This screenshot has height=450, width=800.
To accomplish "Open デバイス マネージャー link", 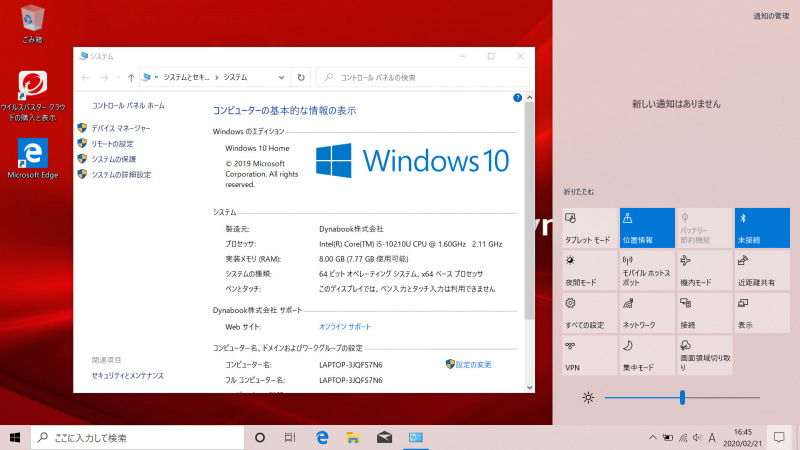I will (x=121, y=128).
